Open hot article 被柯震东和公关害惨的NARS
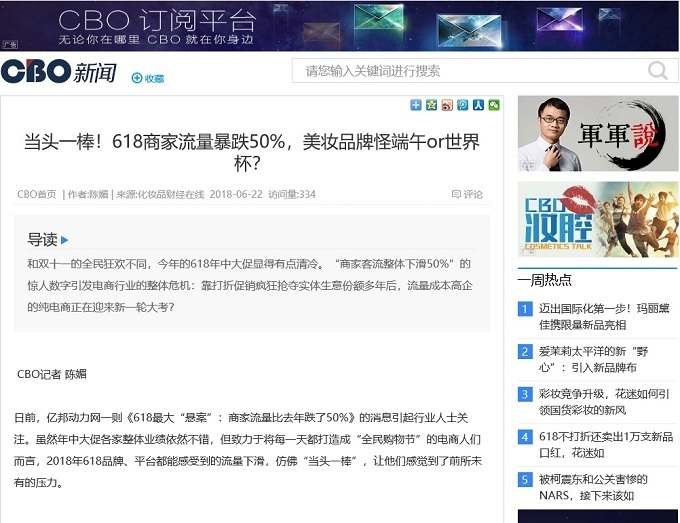The height and width of the screenshot is (523, 680). pos(593,487)
